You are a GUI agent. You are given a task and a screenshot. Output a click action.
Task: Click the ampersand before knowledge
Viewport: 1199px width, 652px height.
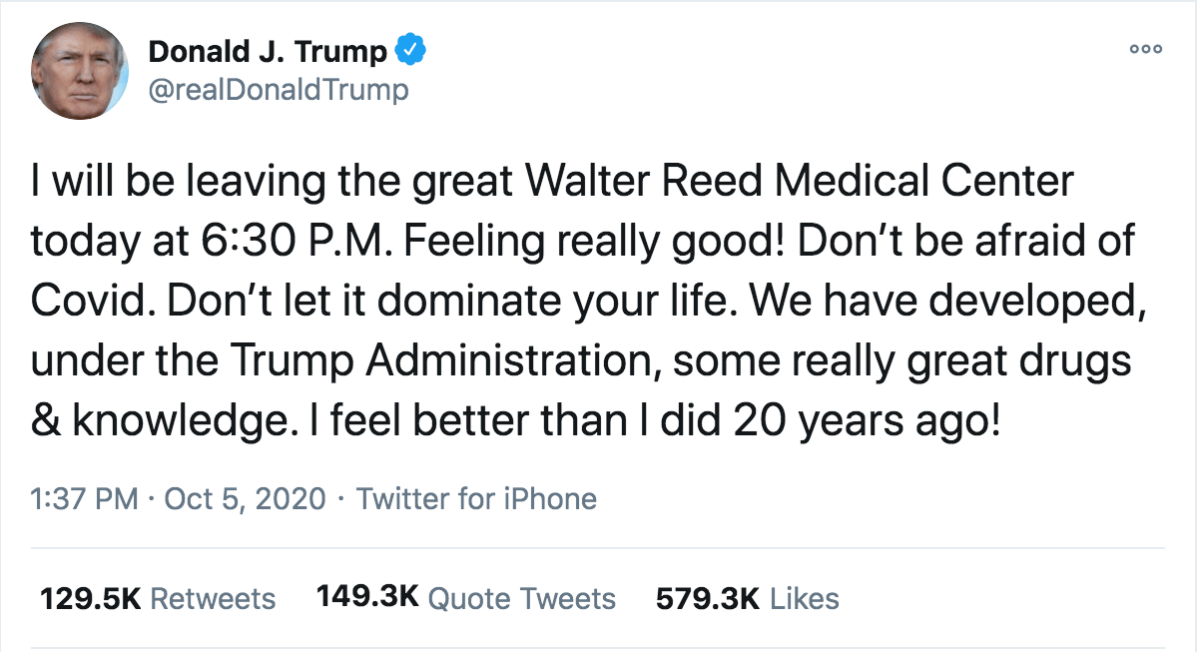click(45, 419)
